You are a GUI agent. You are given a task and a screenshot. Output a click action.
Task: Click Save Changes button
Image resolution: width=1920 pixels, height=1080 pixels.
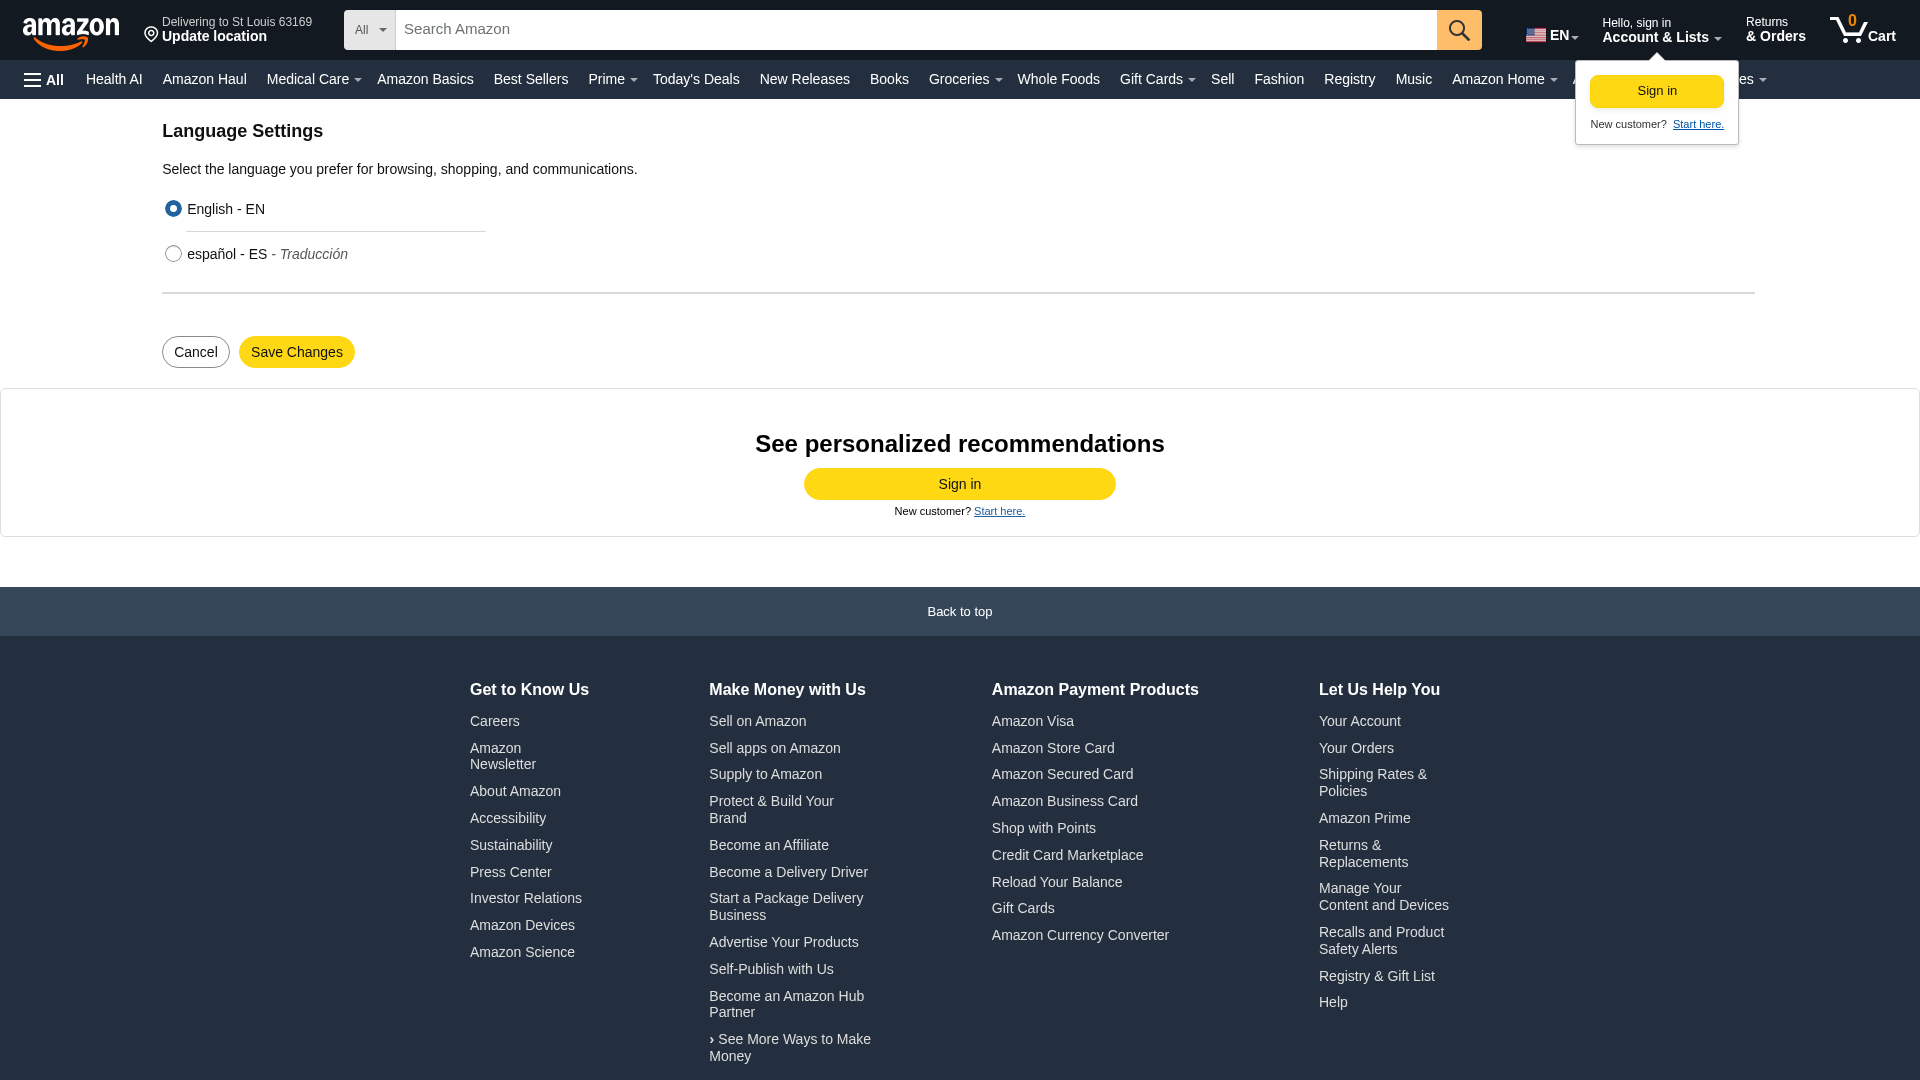pyautogui.click(x=297, y=352)
